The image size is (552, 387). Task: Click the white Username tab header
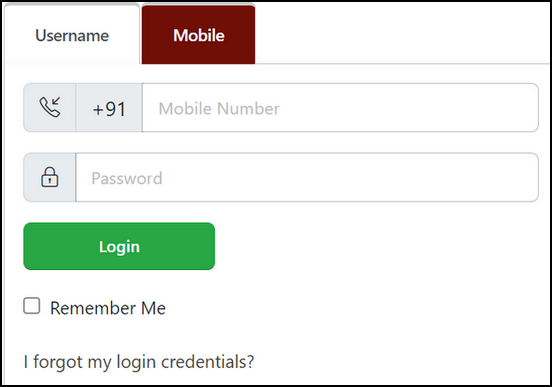(x=72, y=35)
